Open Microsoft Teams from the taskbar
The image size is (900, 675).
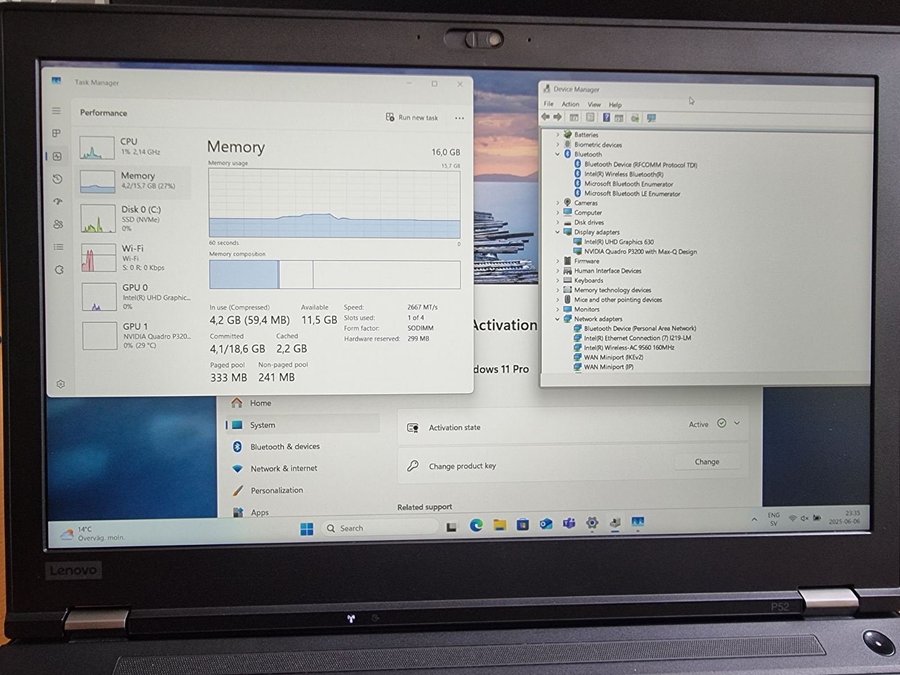569,523
